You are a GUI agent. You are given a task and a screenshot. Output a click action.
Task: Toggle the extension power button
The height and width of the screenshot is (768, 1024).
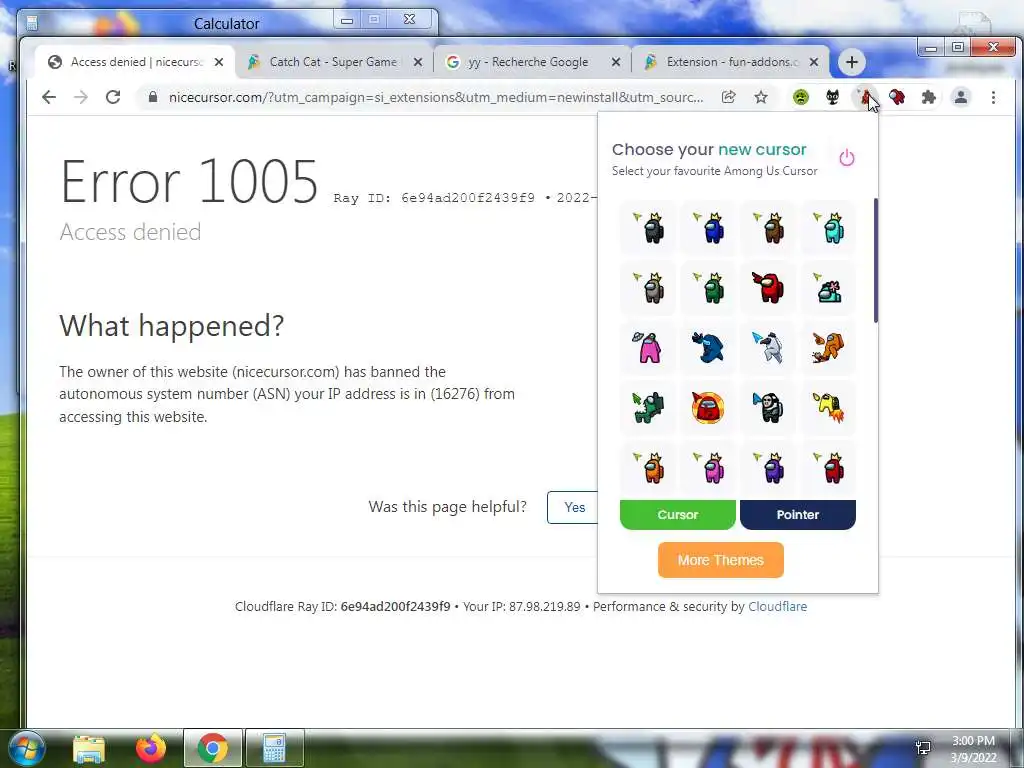(846, 157)
